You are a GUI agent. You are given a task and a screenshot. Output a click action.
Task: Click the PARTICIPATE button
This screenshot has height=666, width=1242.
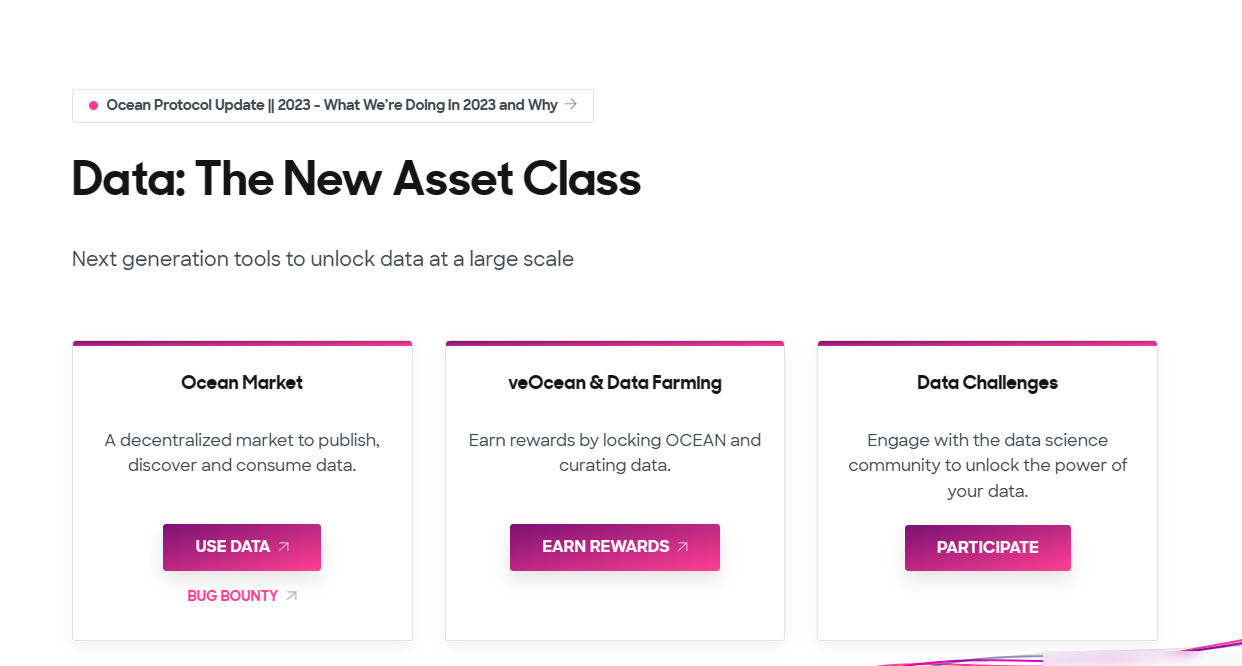(988, 548)
